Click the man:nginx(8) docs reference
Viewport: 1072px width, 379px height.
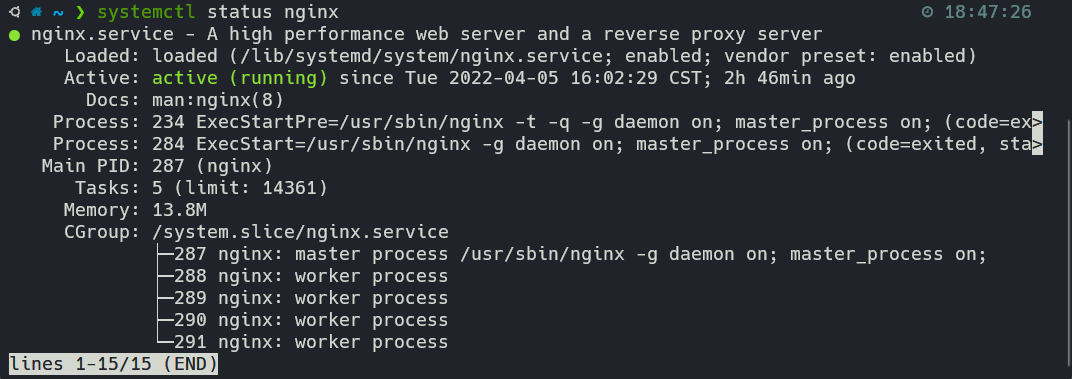pos(217,101)
